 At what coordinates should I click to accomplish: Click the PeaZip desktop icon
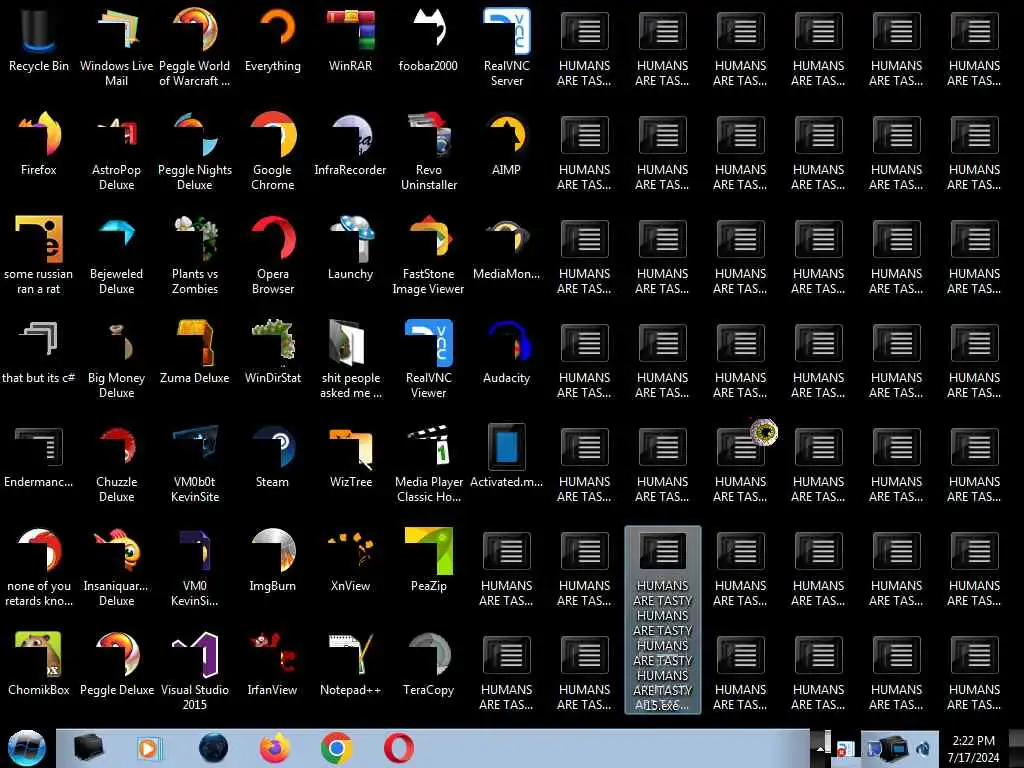point(428,560)
